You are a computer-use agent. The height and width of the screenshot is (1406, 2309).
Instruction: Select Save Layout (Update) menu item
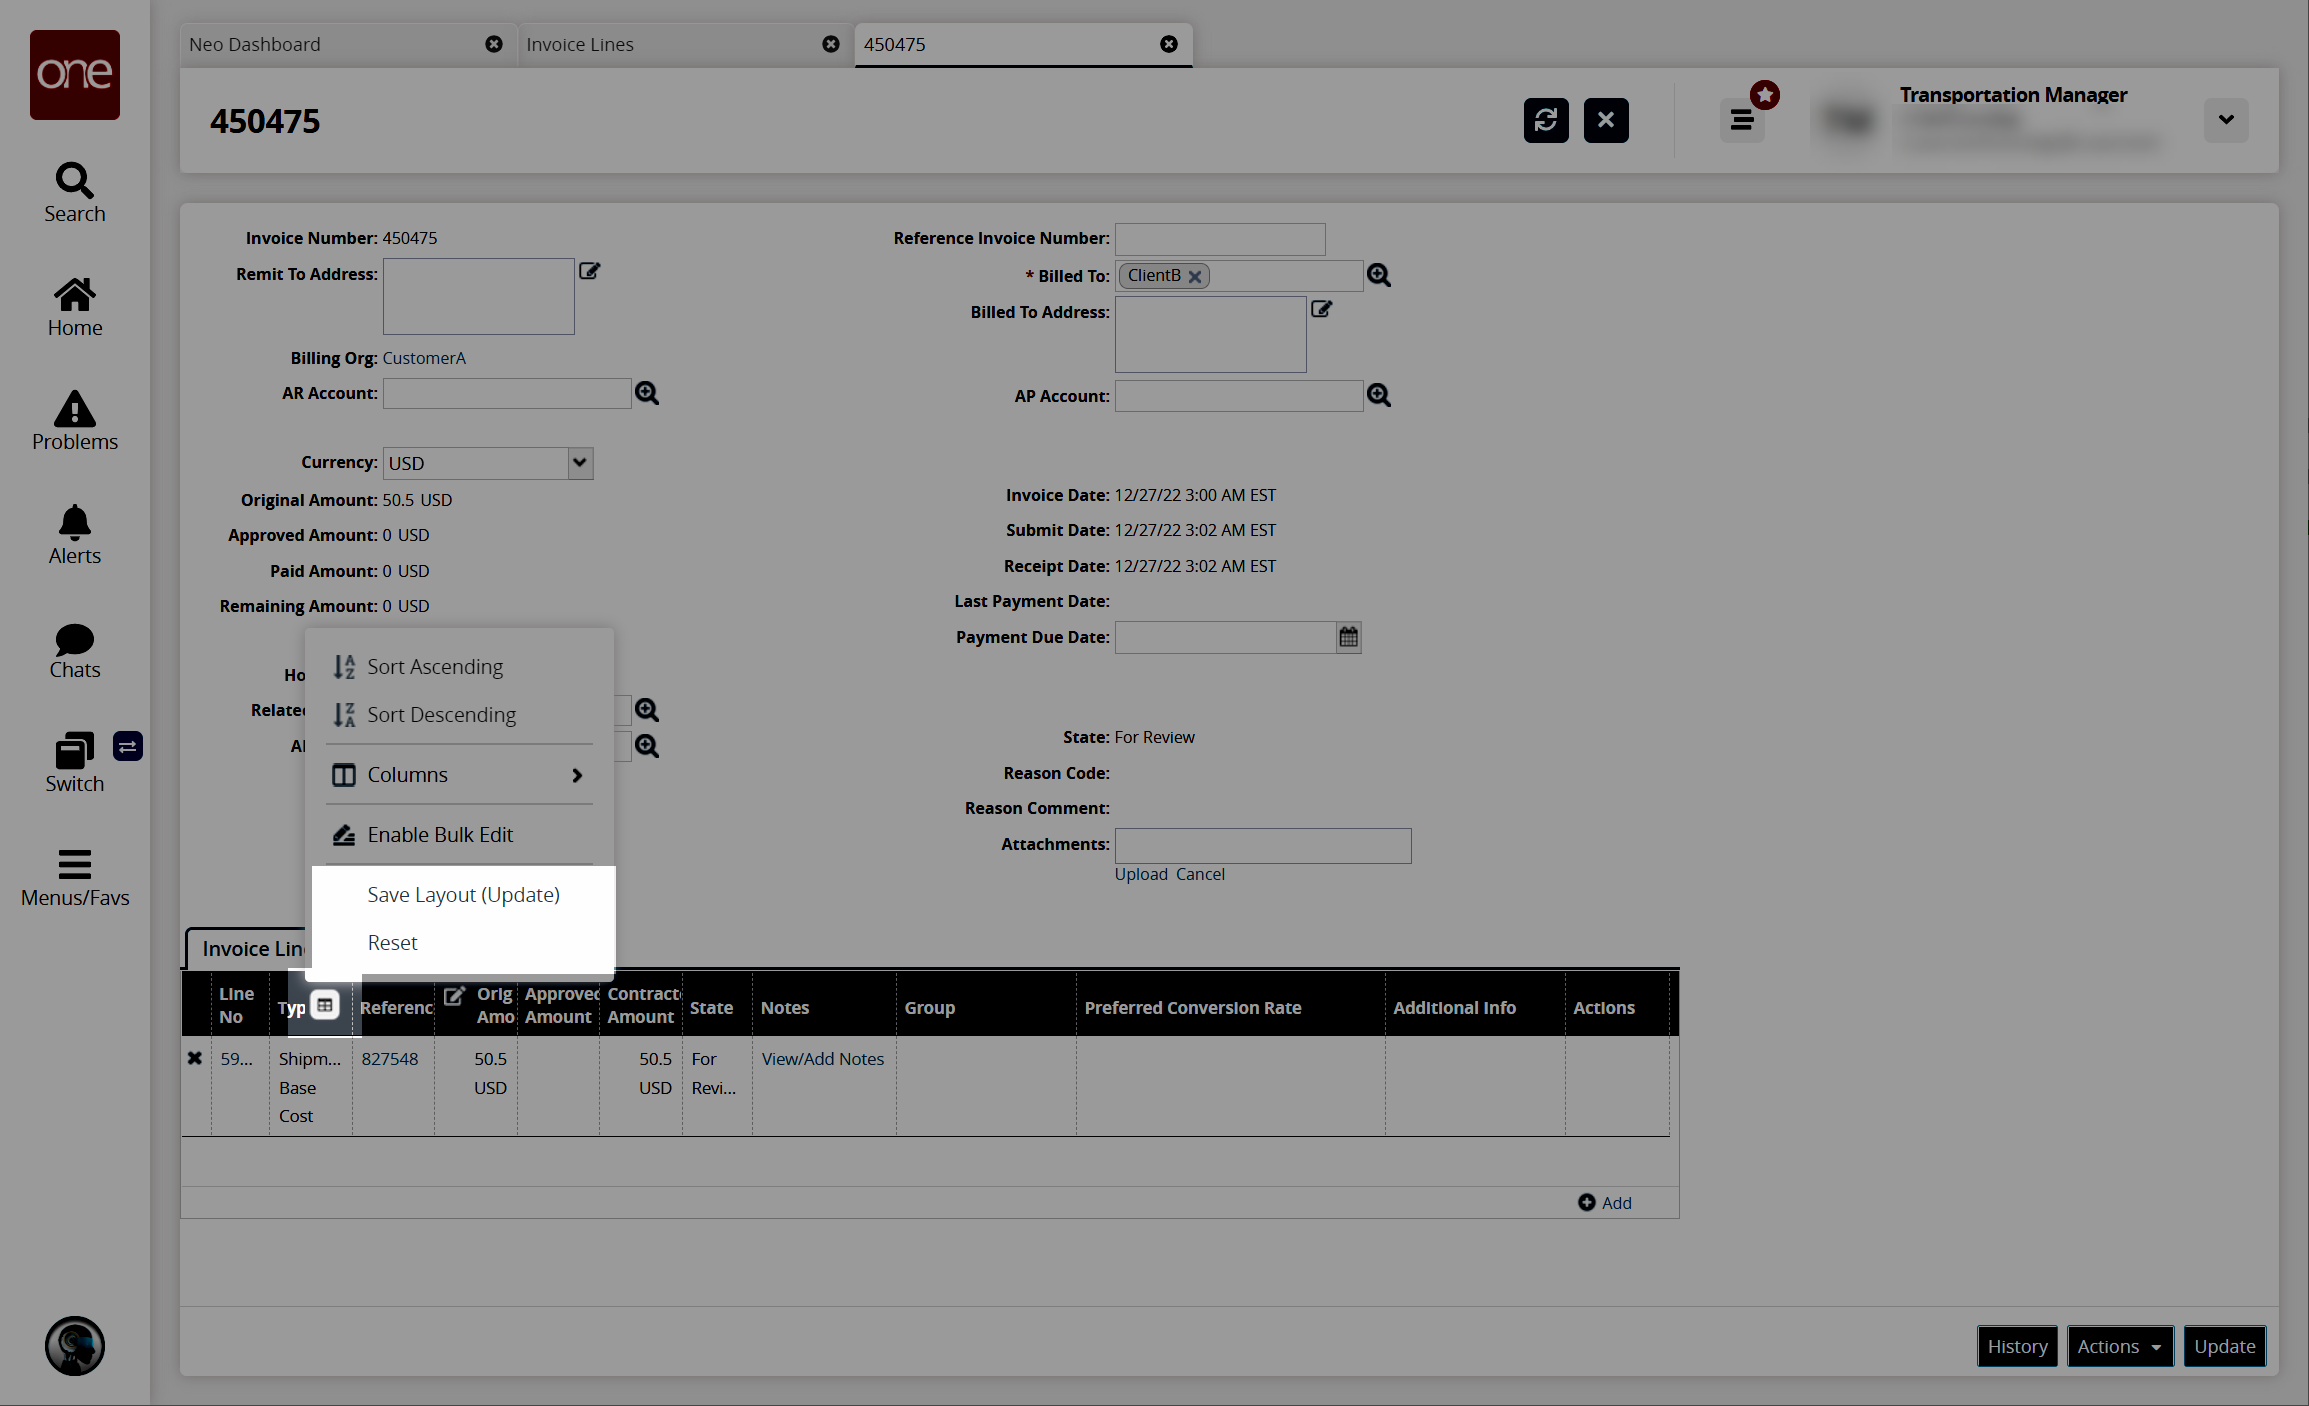click(x=463, y=895)
